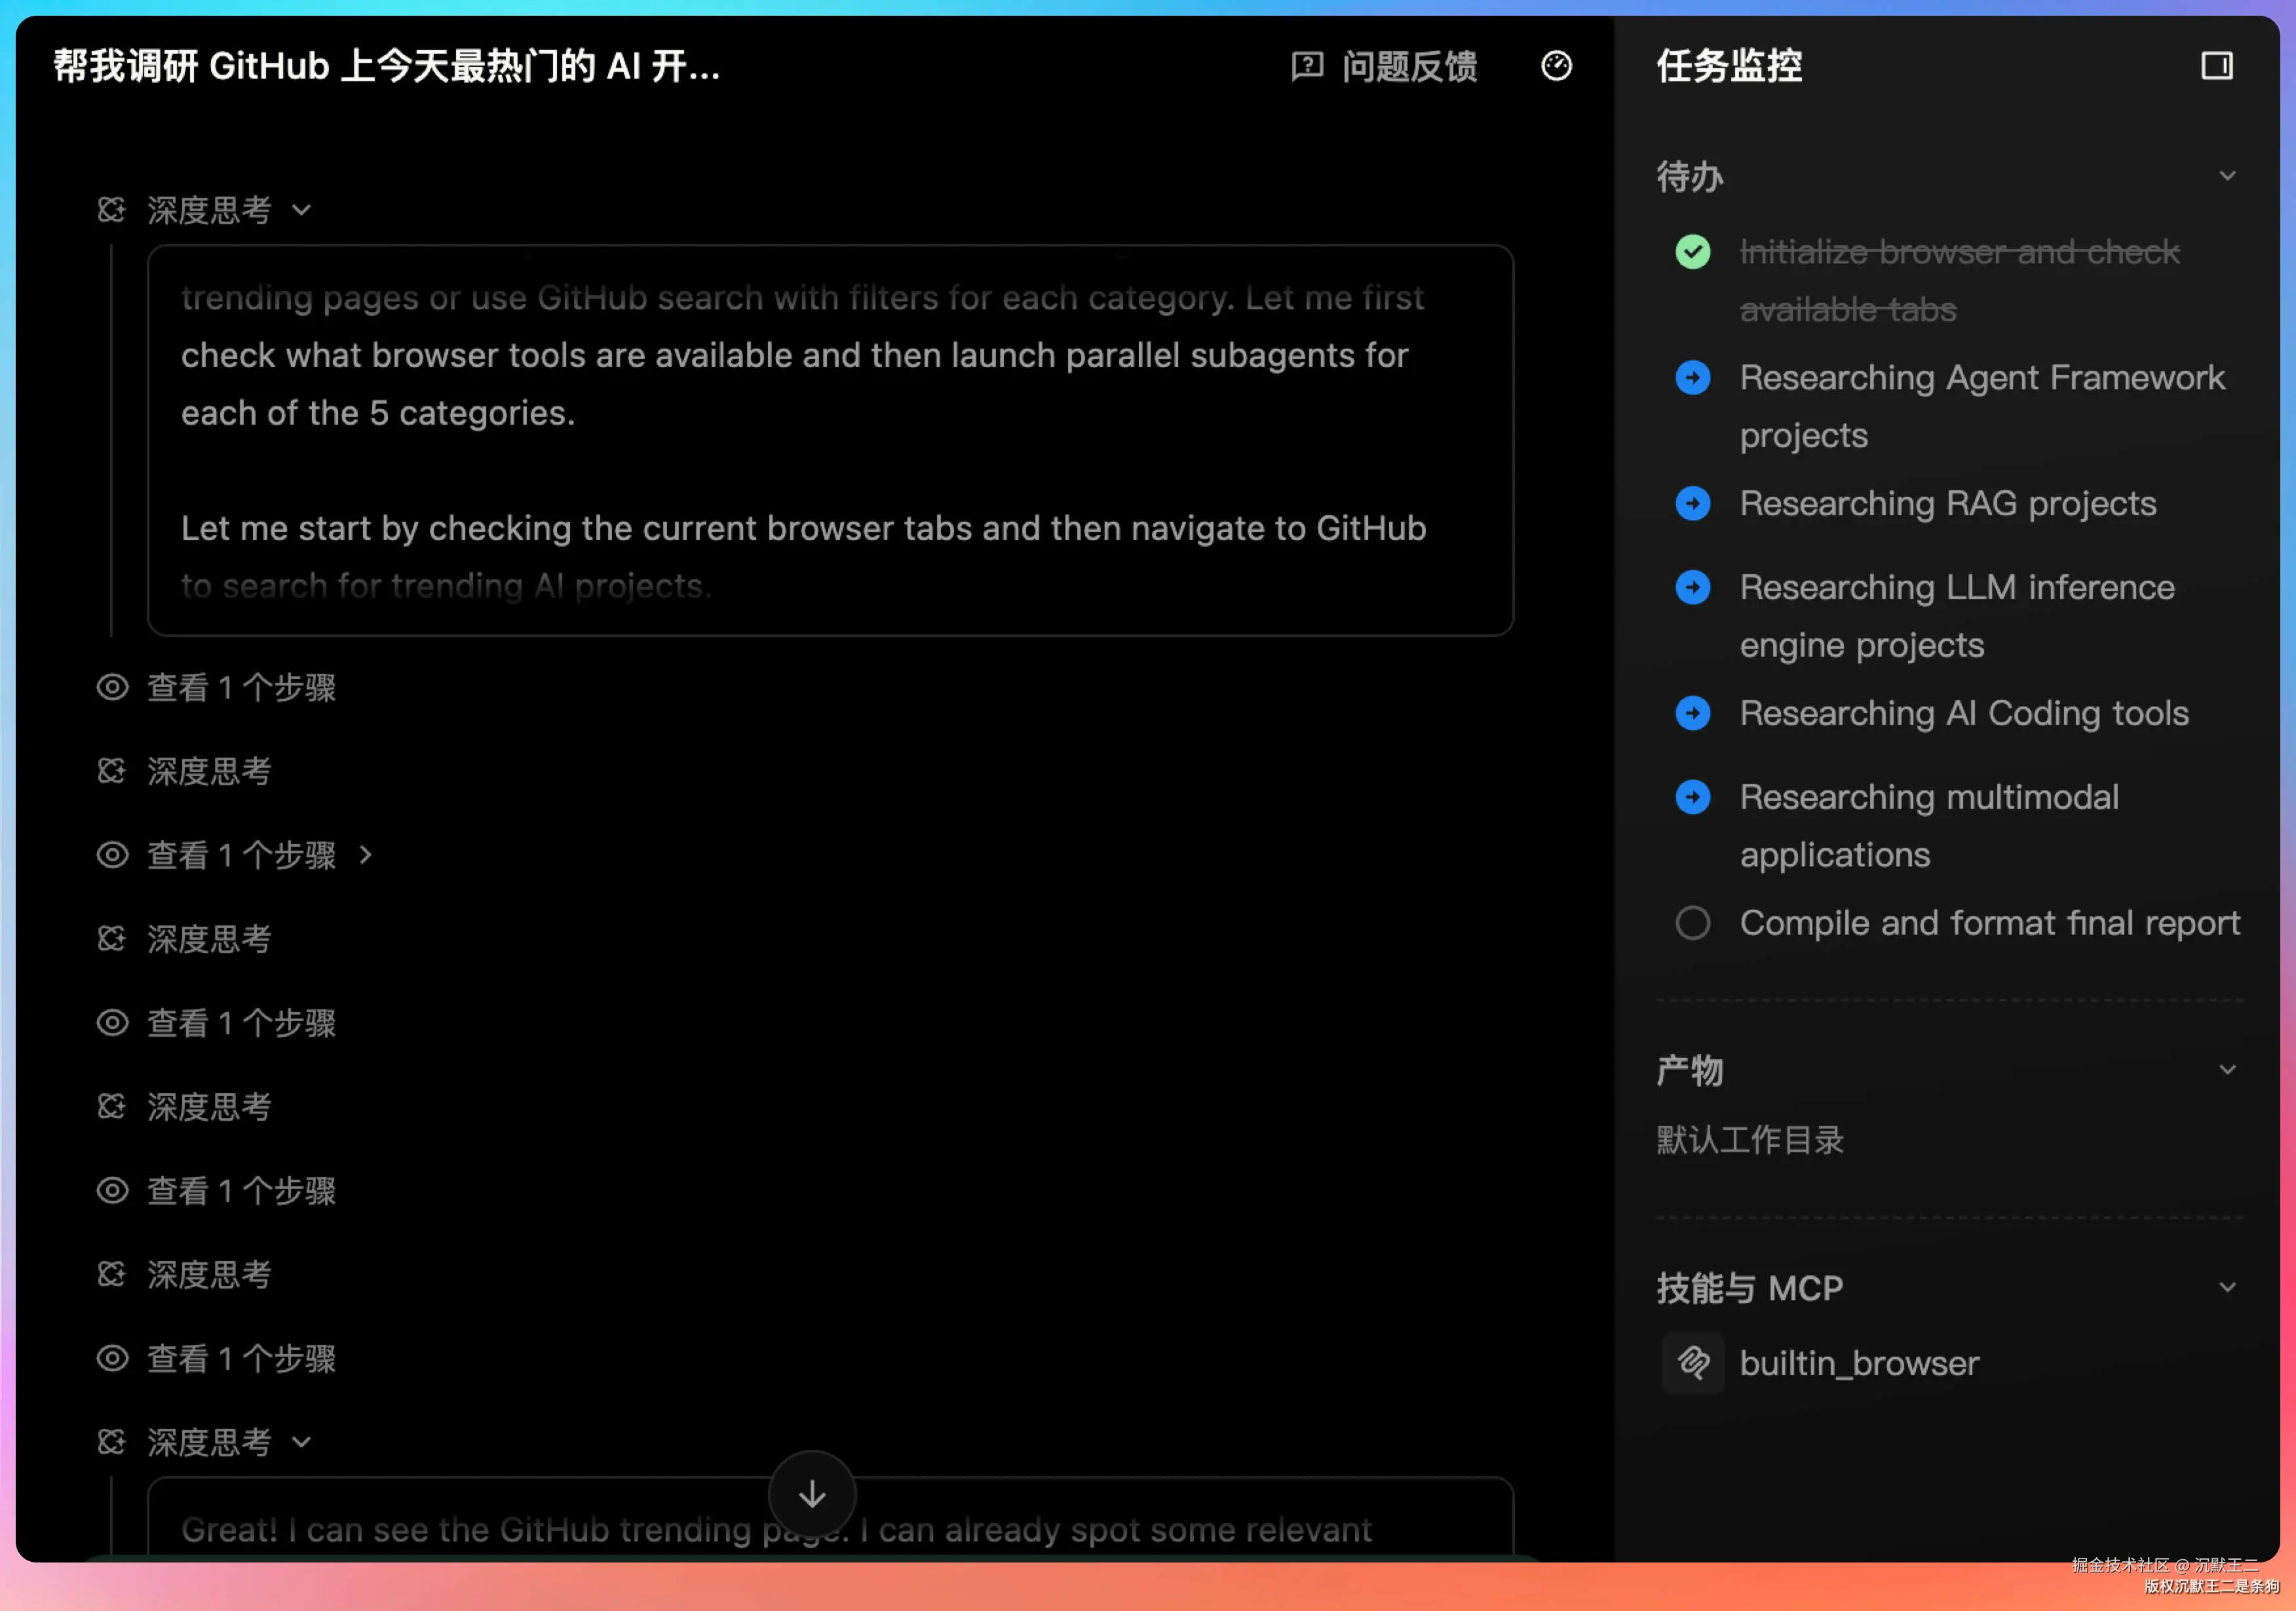Click the blue arrow icon for multimodal applications
The height and width of the screenshot is (1611, 2296).
pos(1692,798)
